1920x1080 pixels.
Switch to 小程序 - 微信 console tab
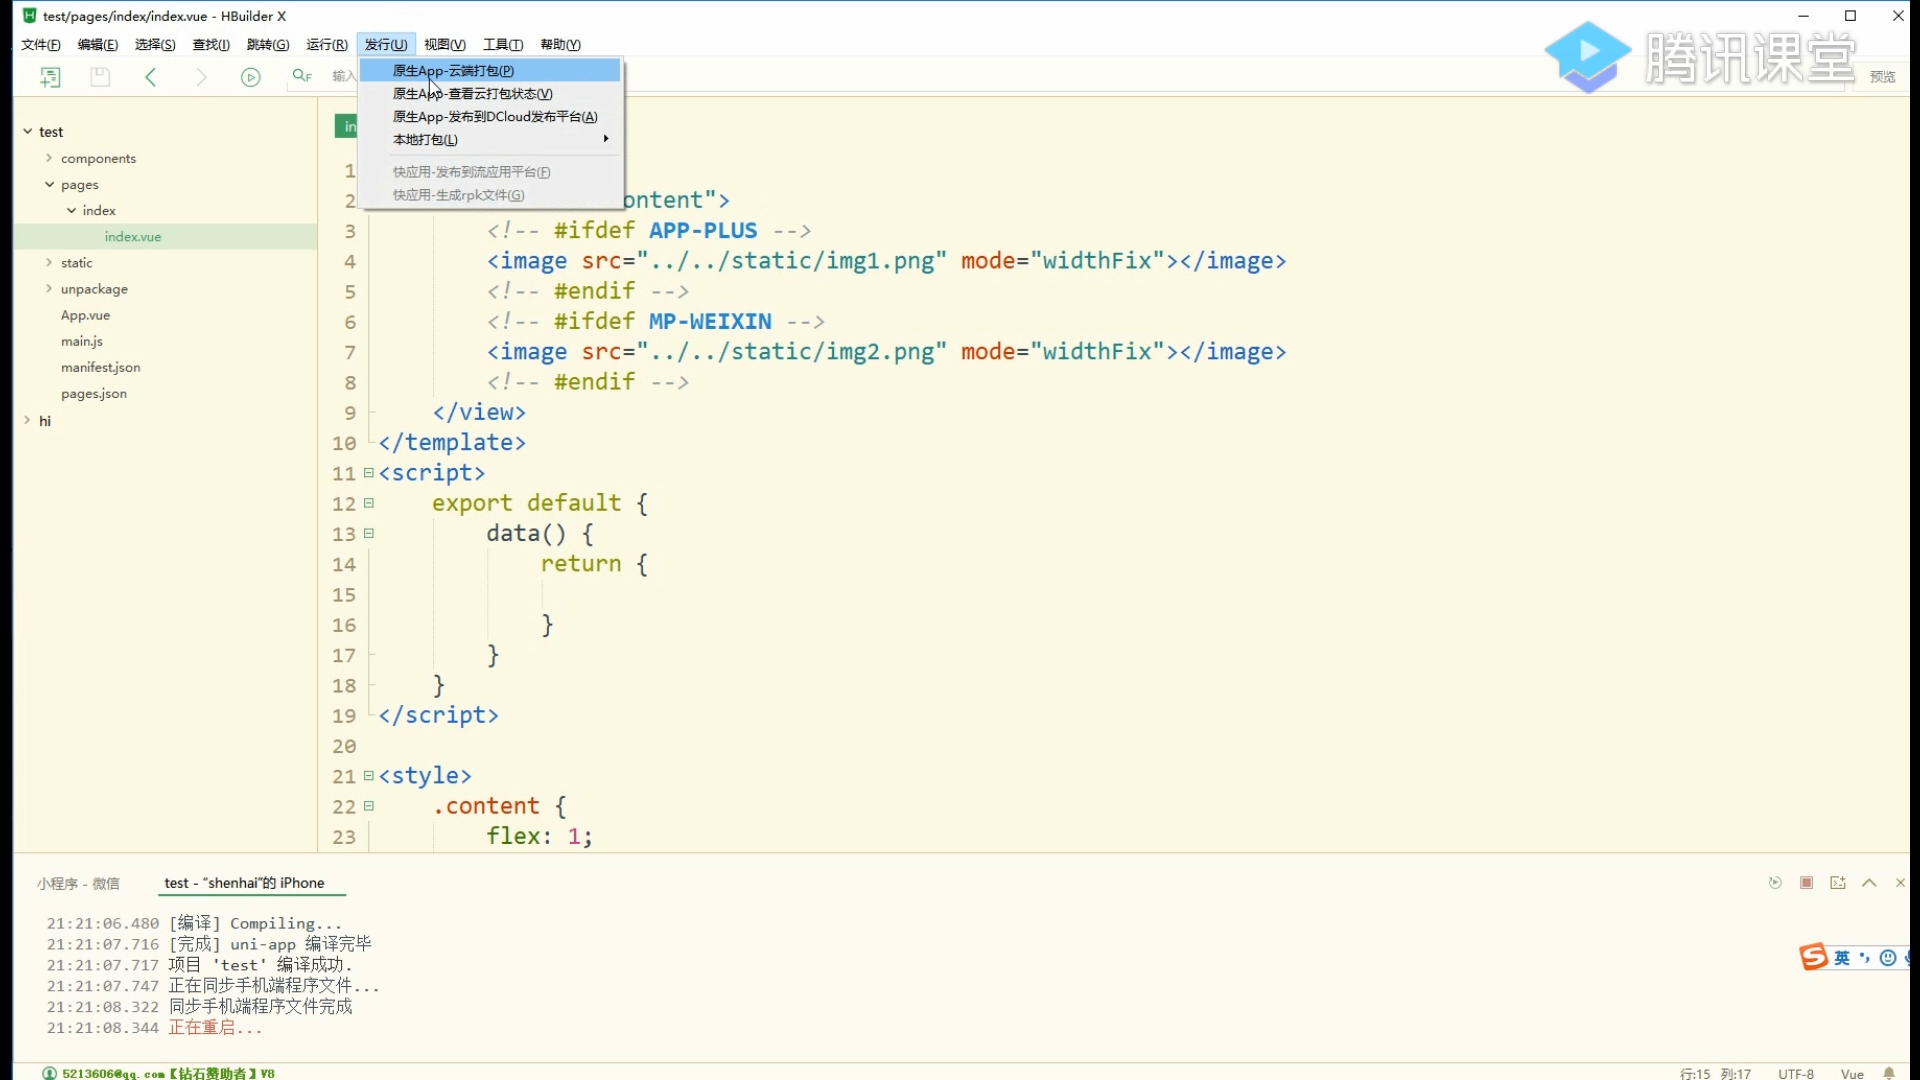pyautogui.click(x=78, y=883)
